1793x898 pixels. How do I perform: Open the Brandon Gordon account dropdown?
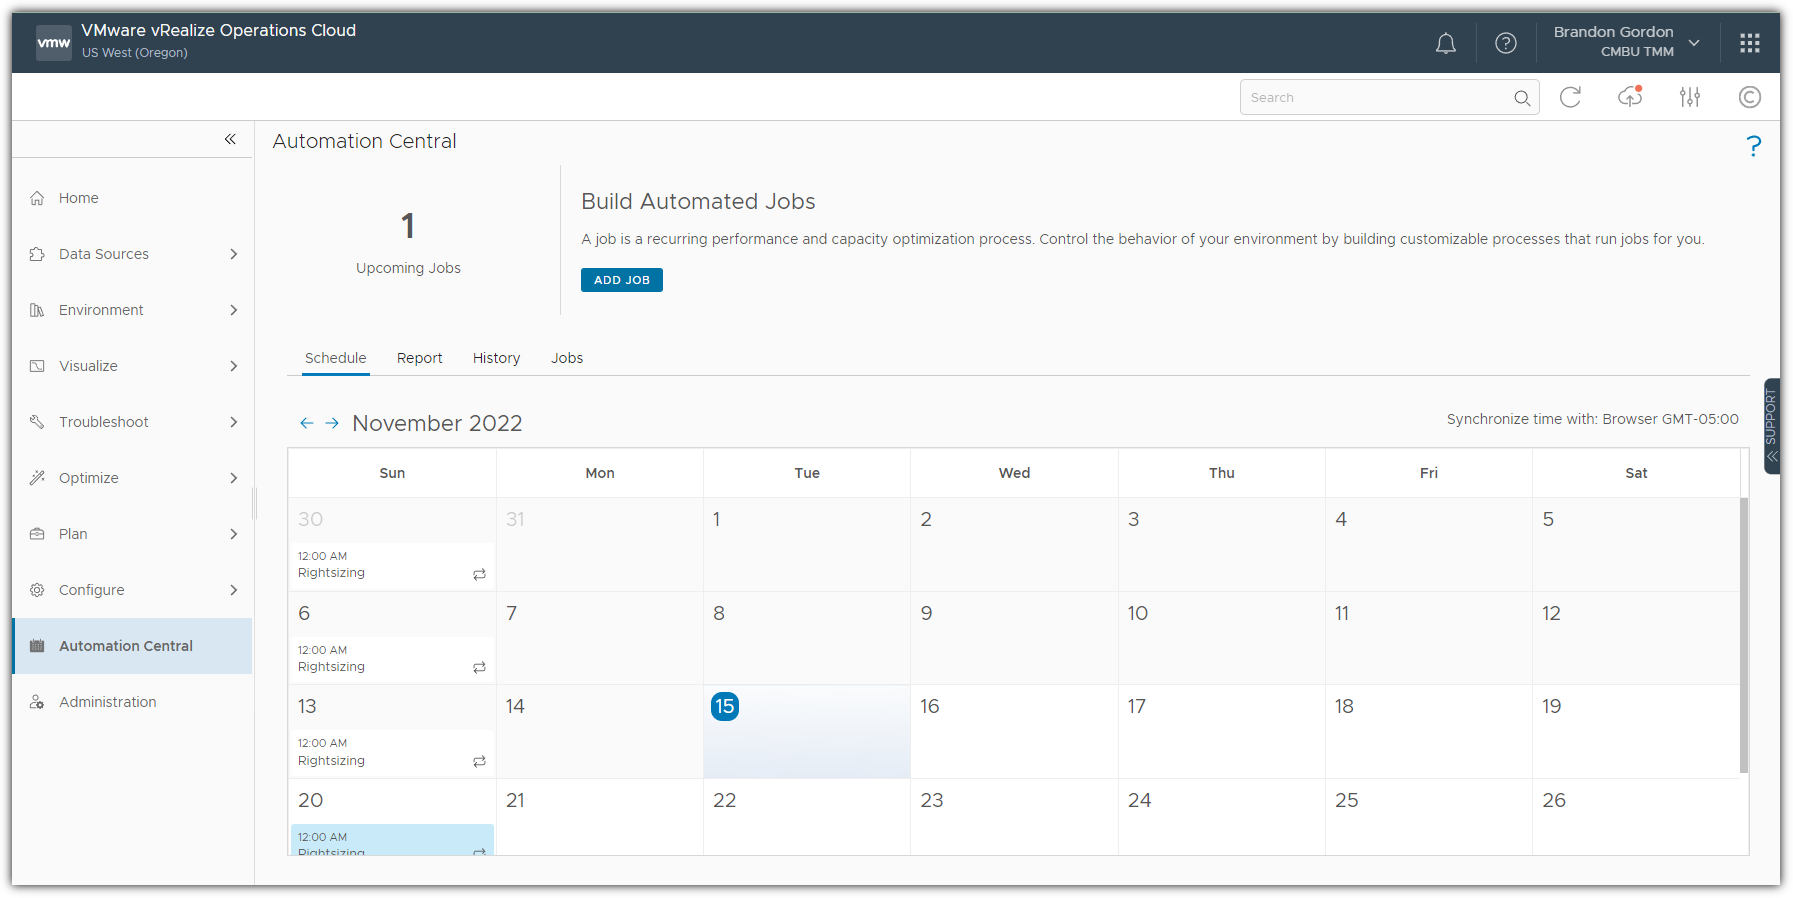click(1626, 42)
